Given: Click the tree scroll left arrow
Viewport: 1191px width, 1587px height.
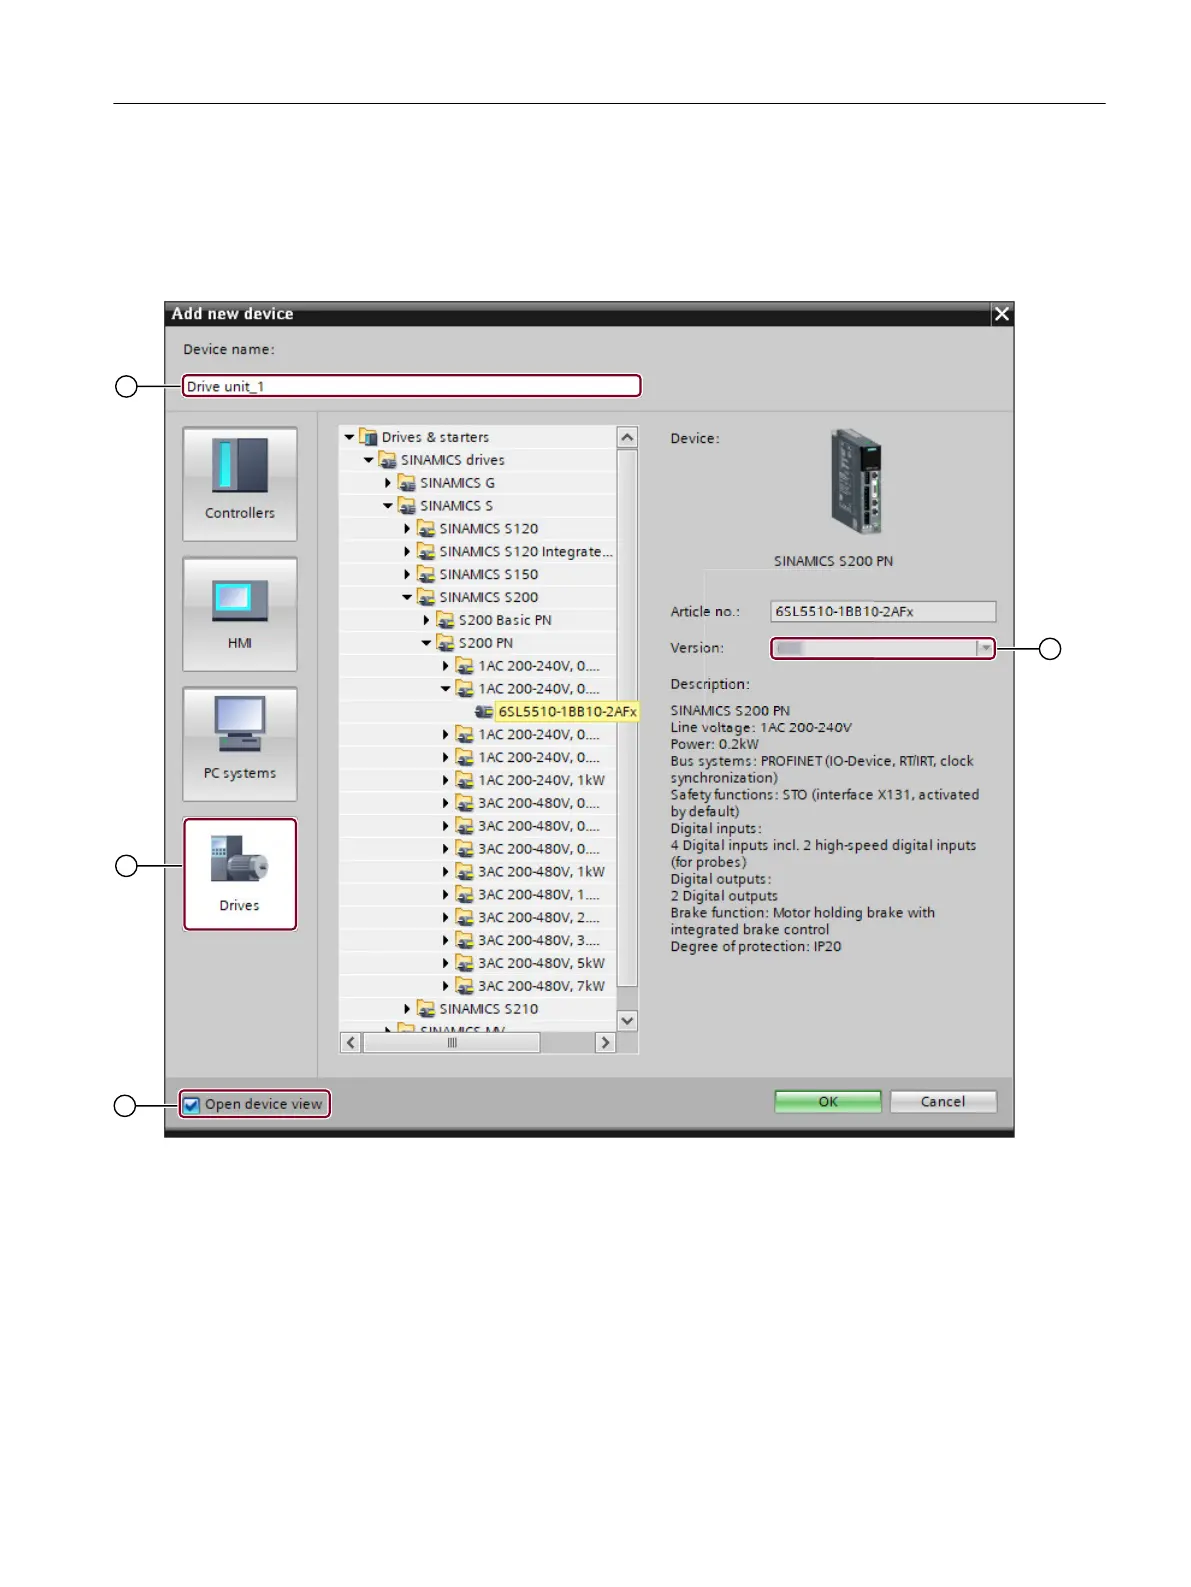Looking at the screenshot, I should tap(350, 1043).
